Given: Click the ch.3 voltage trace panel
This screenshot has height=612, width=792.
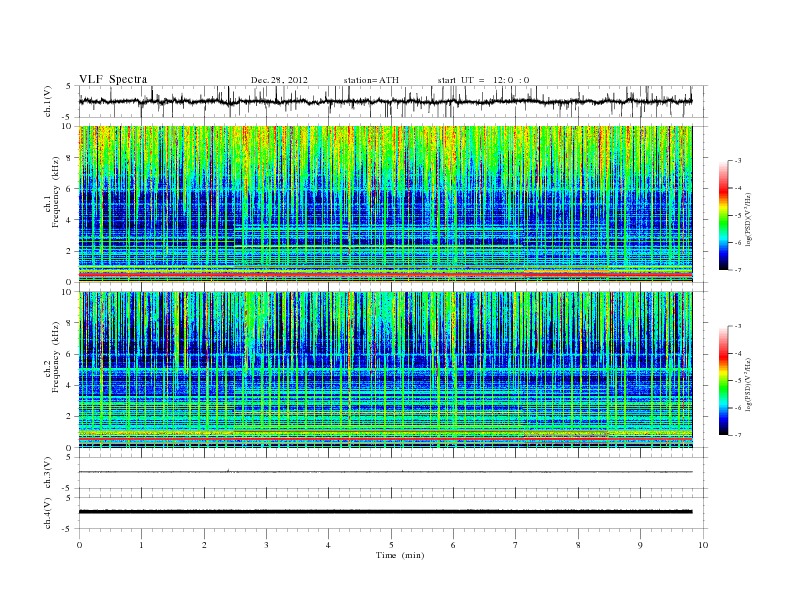Looking at the screenshot, I should [393, 473].
